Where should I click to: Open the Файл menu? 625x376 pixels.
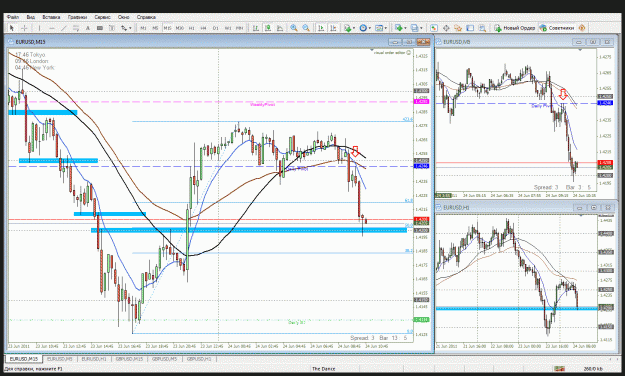click(13, 17)
